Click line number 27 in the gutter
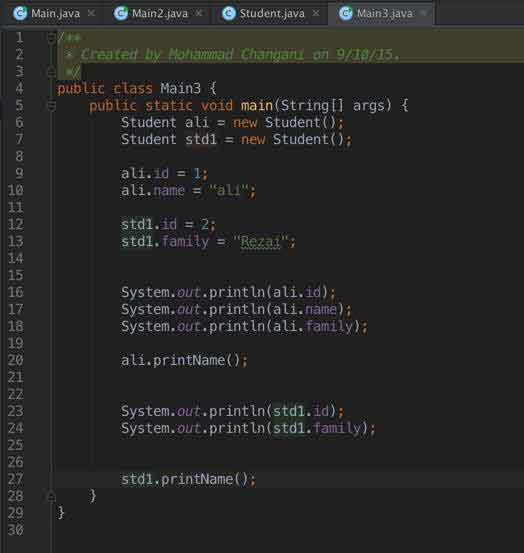This screenshot has width=524, height=553. [16, 479]
